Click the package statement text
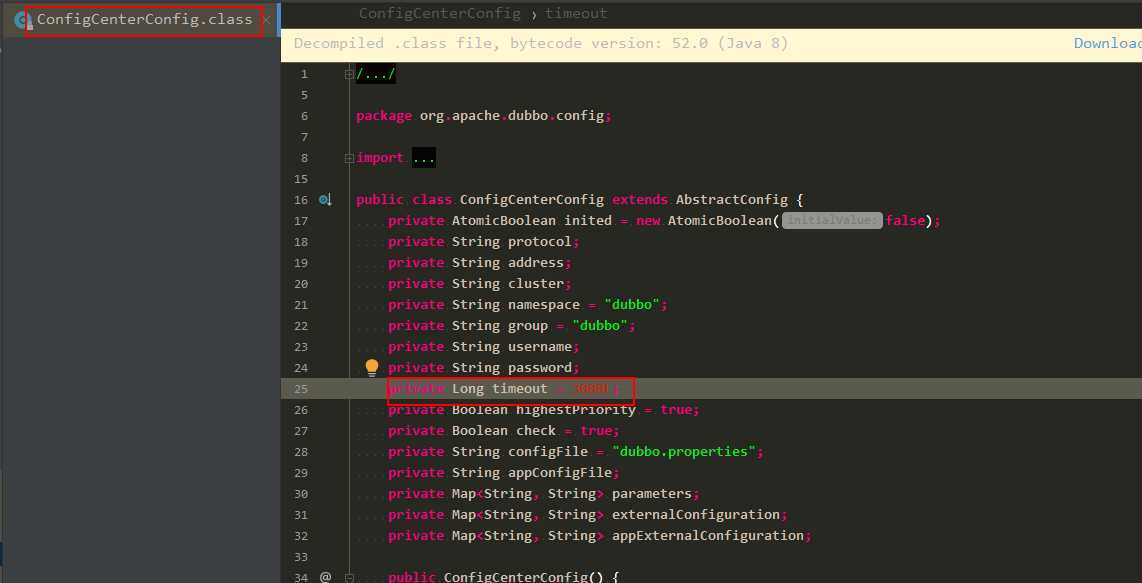The image size is (1142, 583). point(484,116)
